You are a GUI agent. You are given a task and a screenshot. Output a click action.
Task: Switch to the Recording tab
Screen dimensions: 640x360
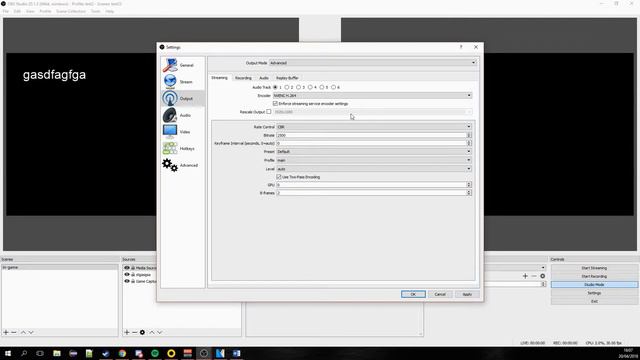coord(243,78)
